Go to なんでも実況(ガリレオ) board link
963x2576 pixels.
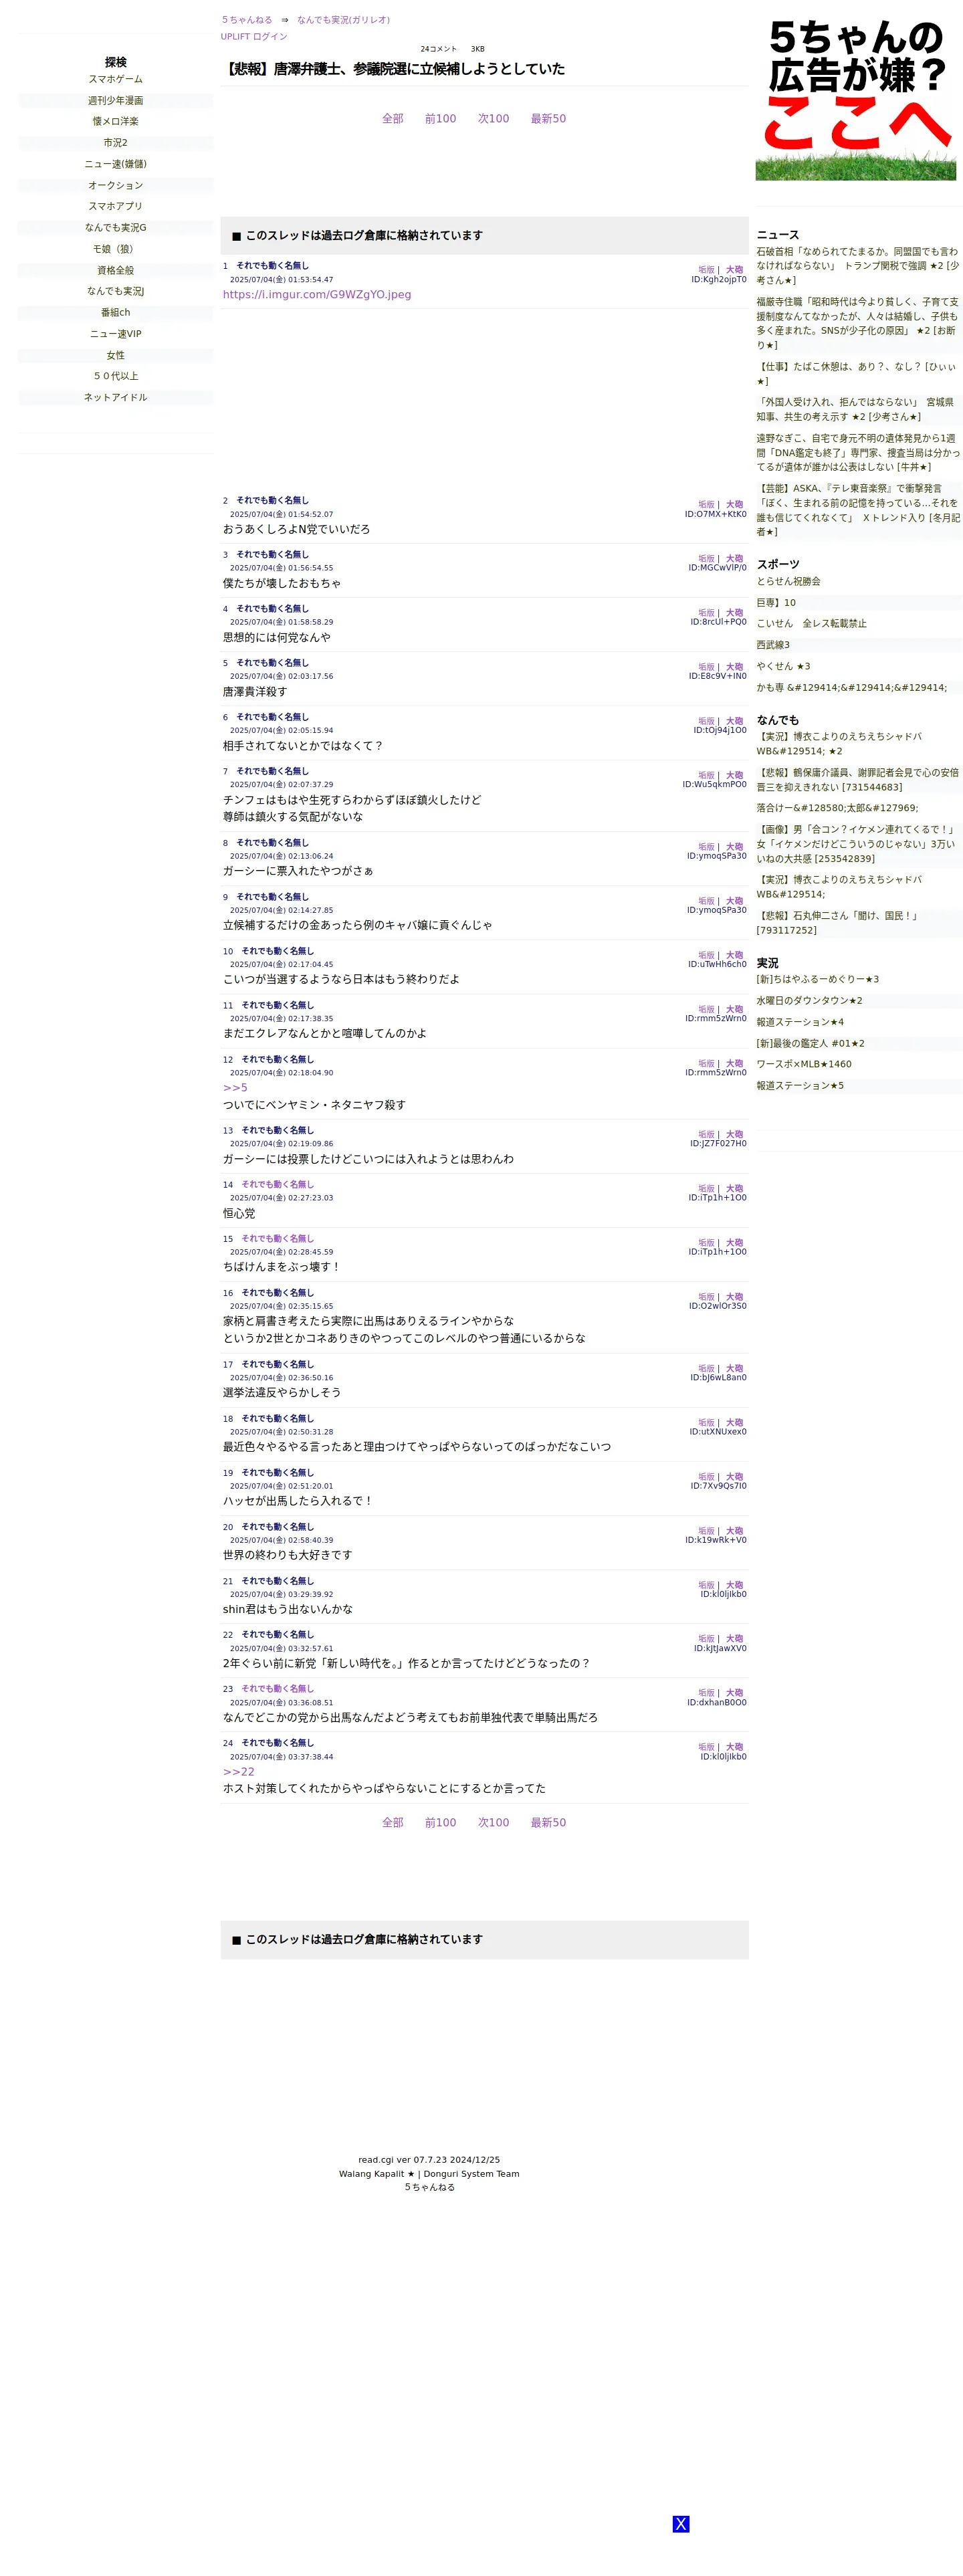pyautogui.click(x=343, y=20)
